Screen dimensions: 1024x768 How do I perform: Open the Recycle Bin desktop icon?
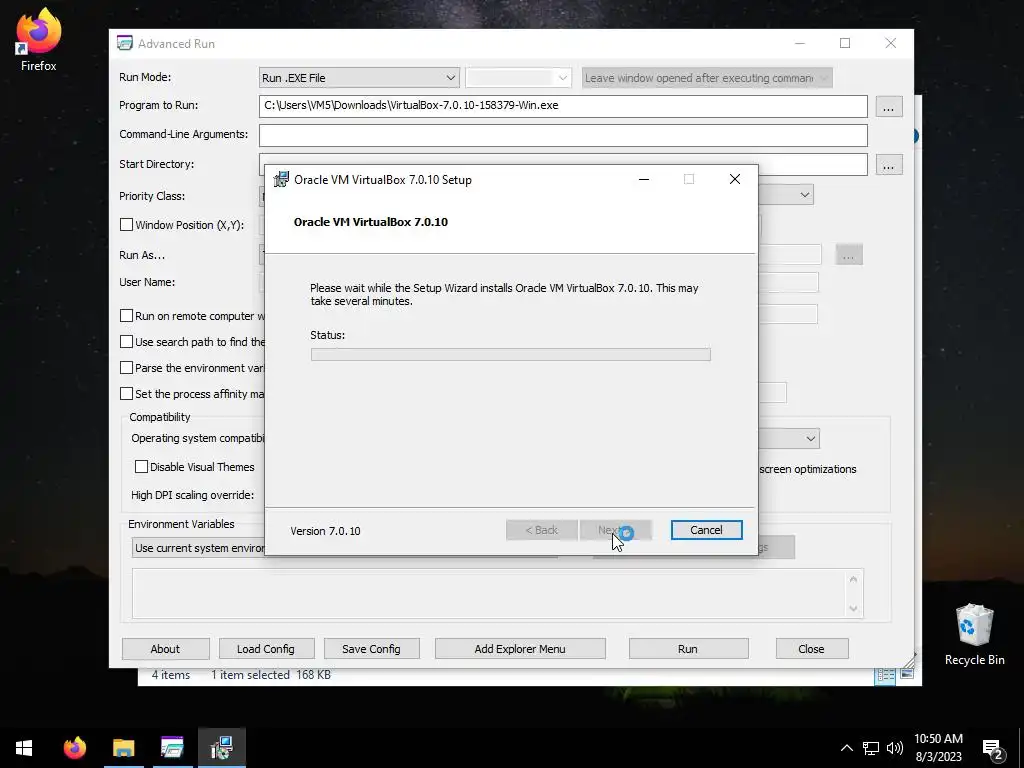coord(974,634)
